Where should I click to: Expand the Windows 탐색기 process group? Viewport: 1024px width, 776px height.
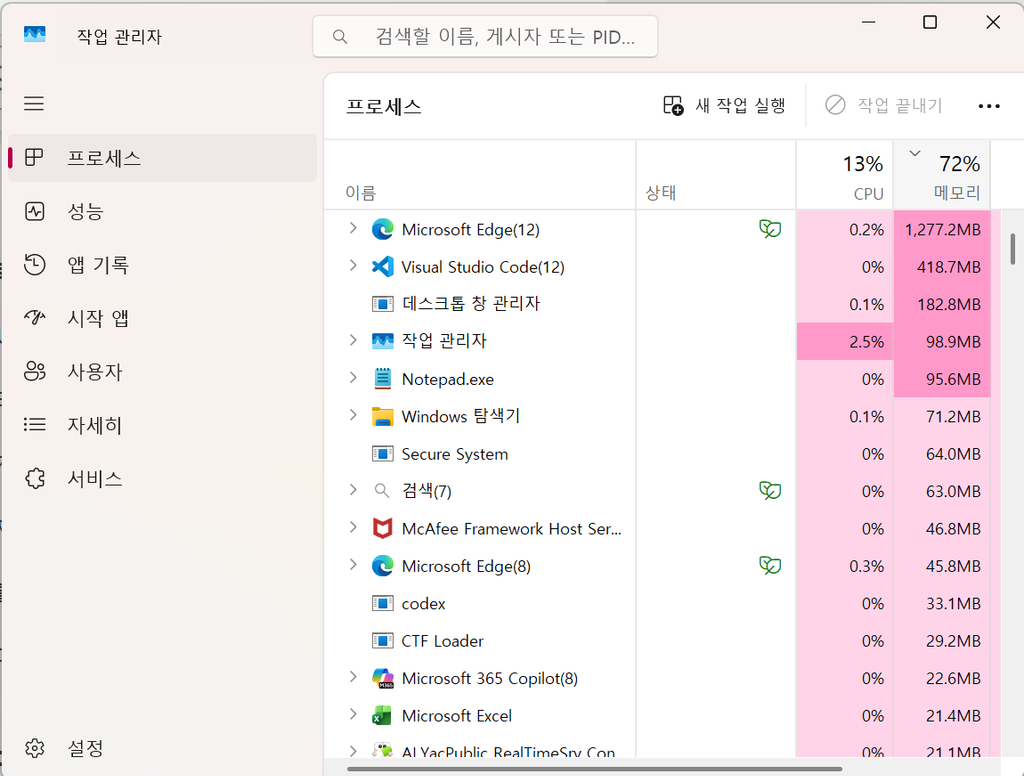[x=353, y=415]
